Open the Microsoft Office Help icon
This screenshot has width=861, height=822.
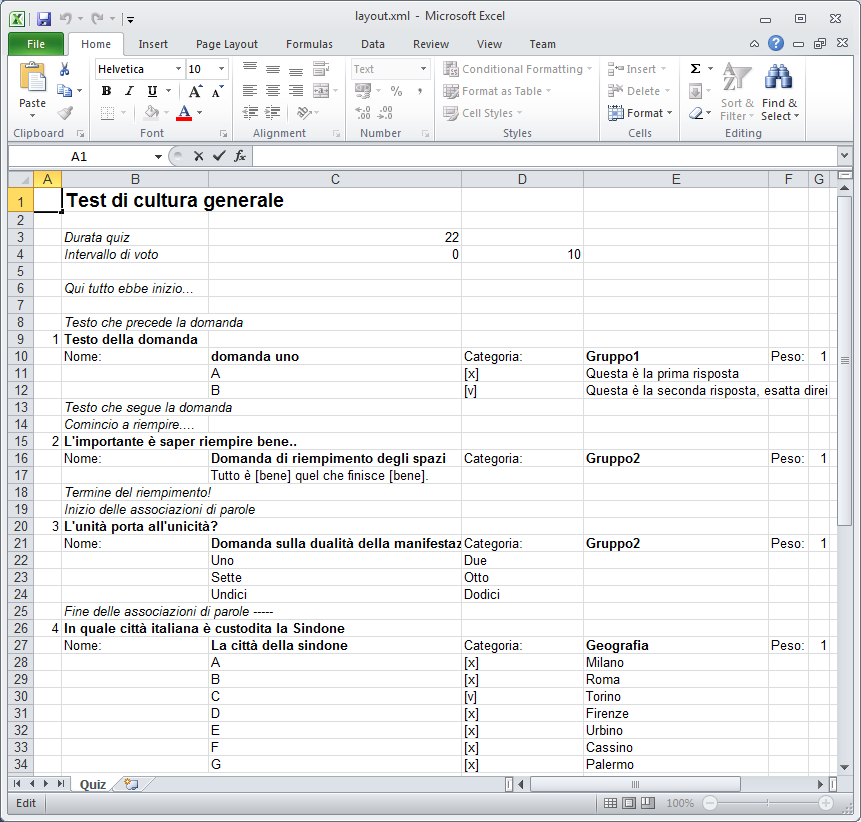pos(775,44)
